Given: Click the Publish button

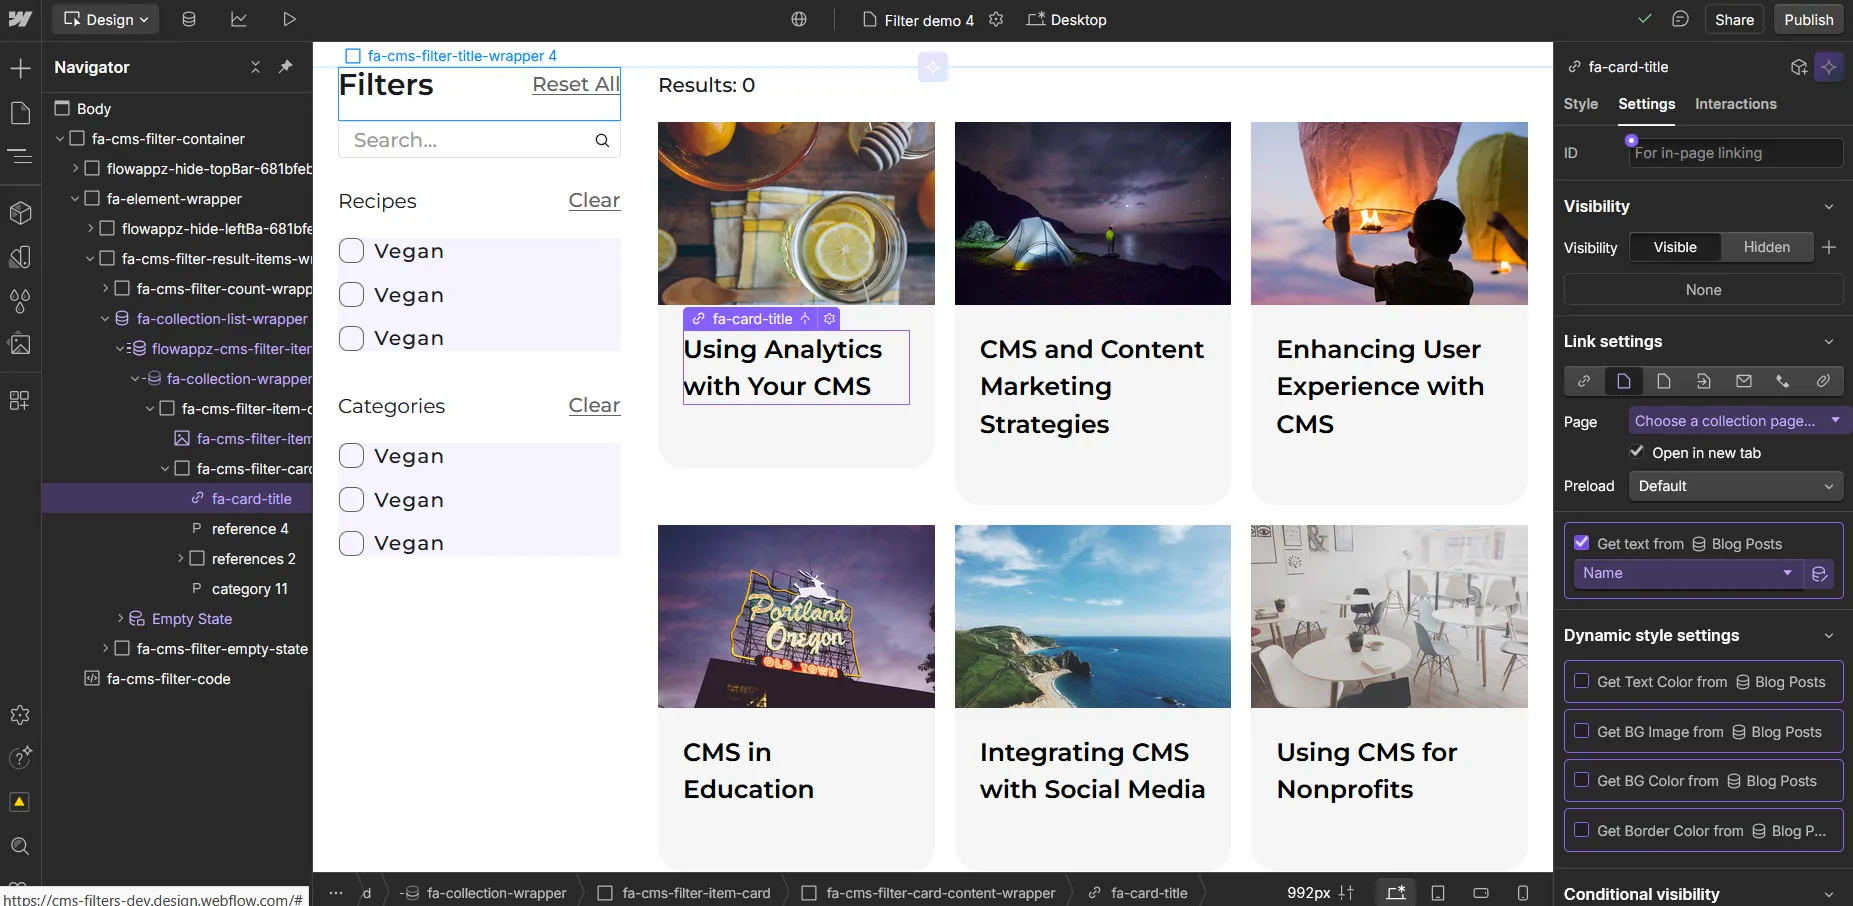Looking at the screenshot, I should click(1809, 19).
